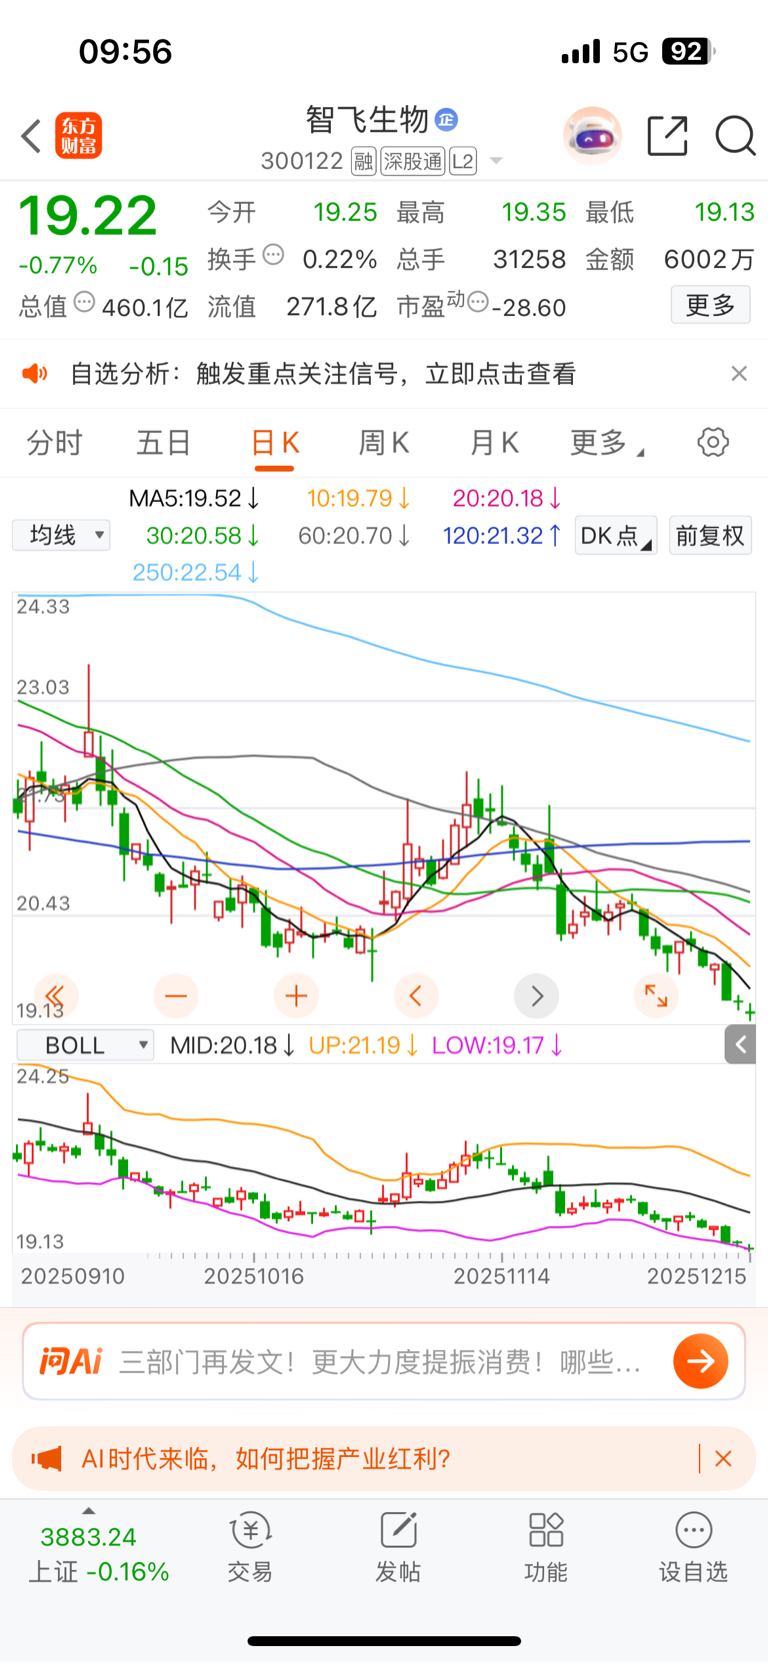Switch to 五日 chart tab

click(x=163, y=442)
